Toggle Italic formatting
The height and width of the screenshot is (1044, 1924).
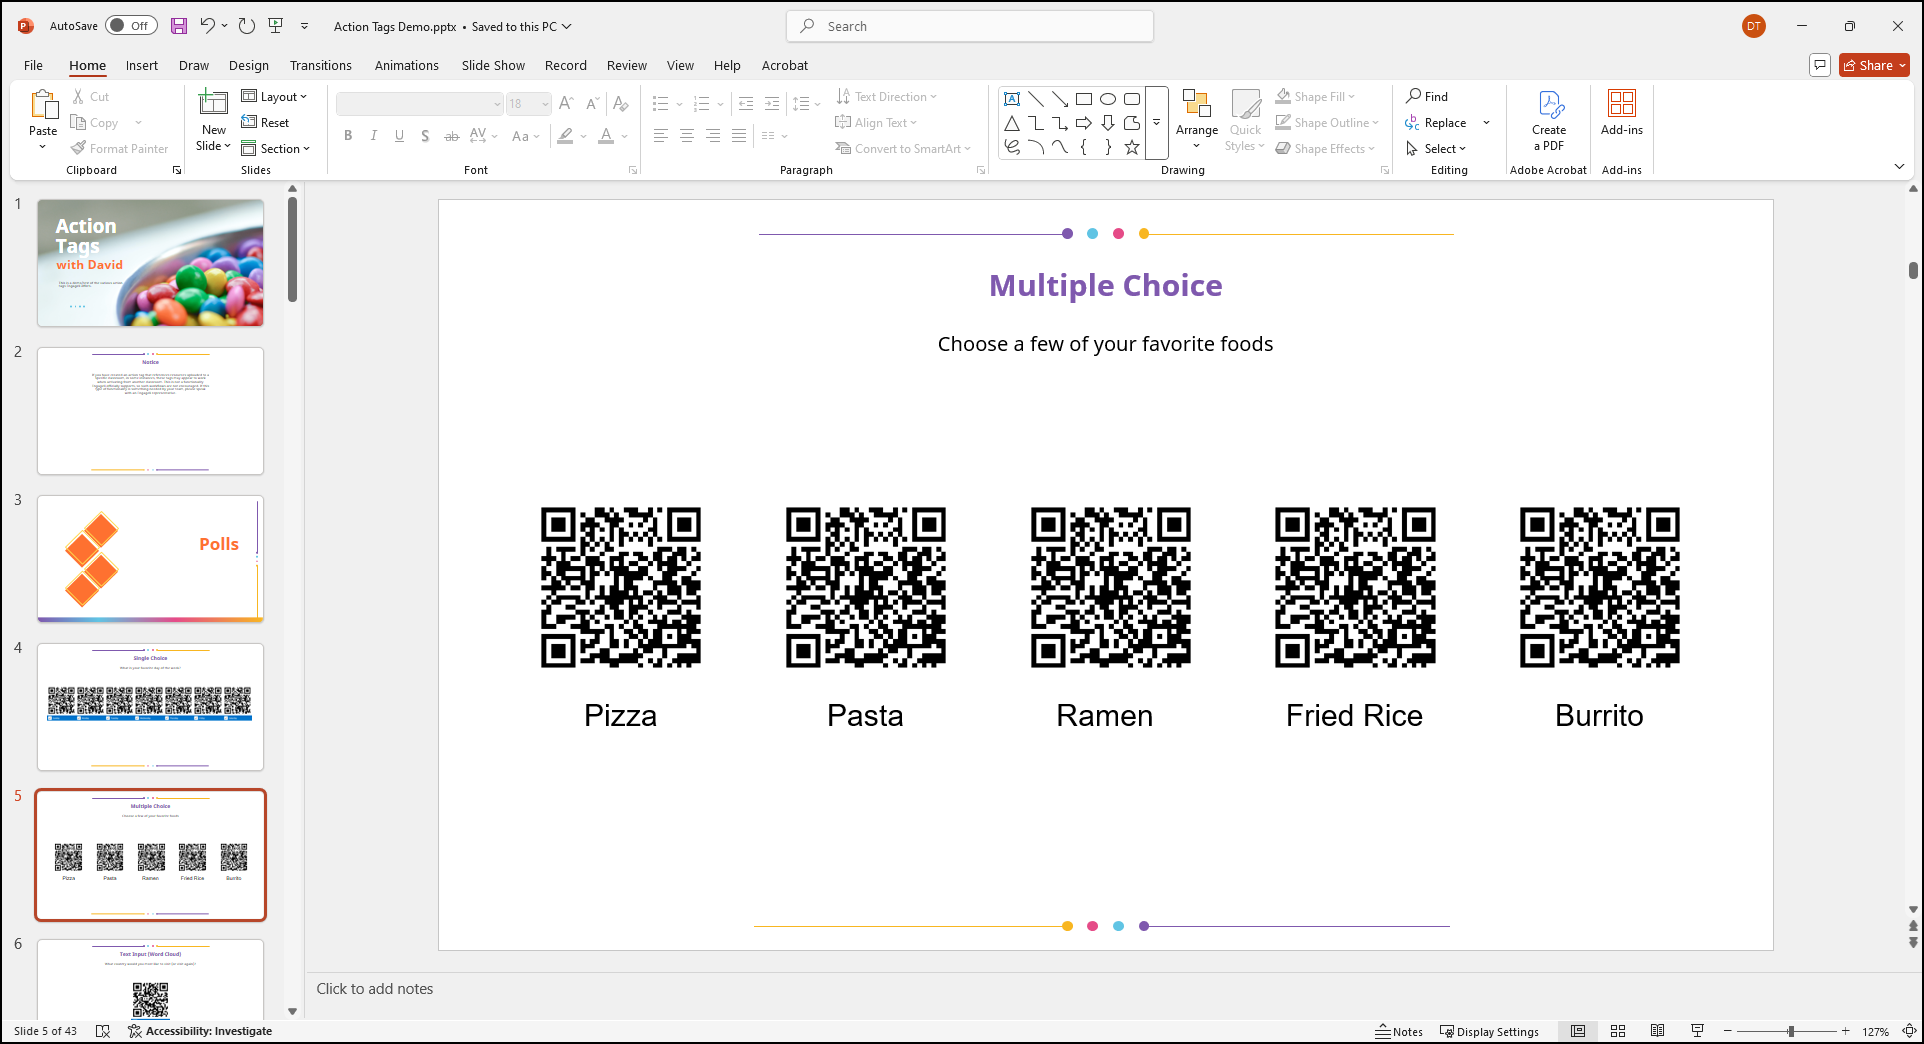(x=374, y=136)
